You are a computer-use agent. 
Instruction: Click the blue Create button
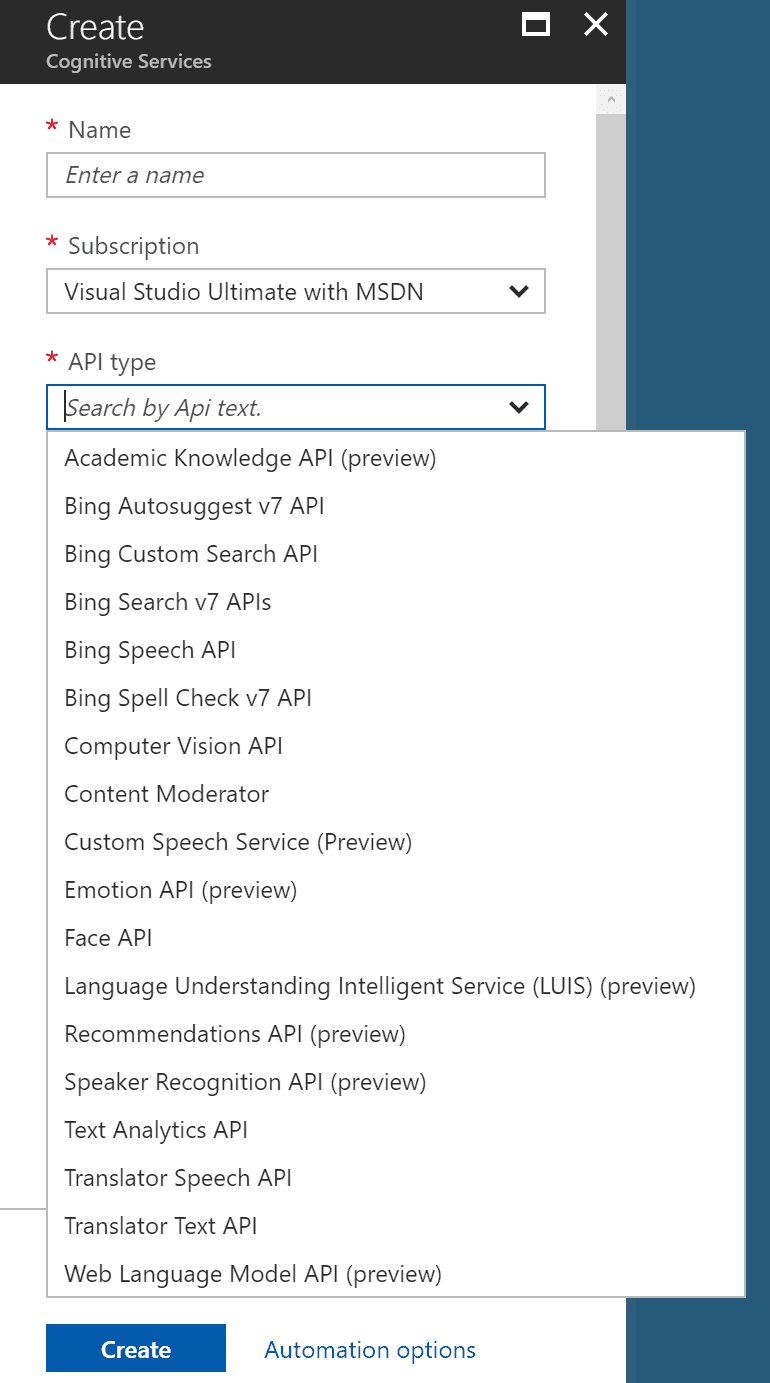[136, 1349]
